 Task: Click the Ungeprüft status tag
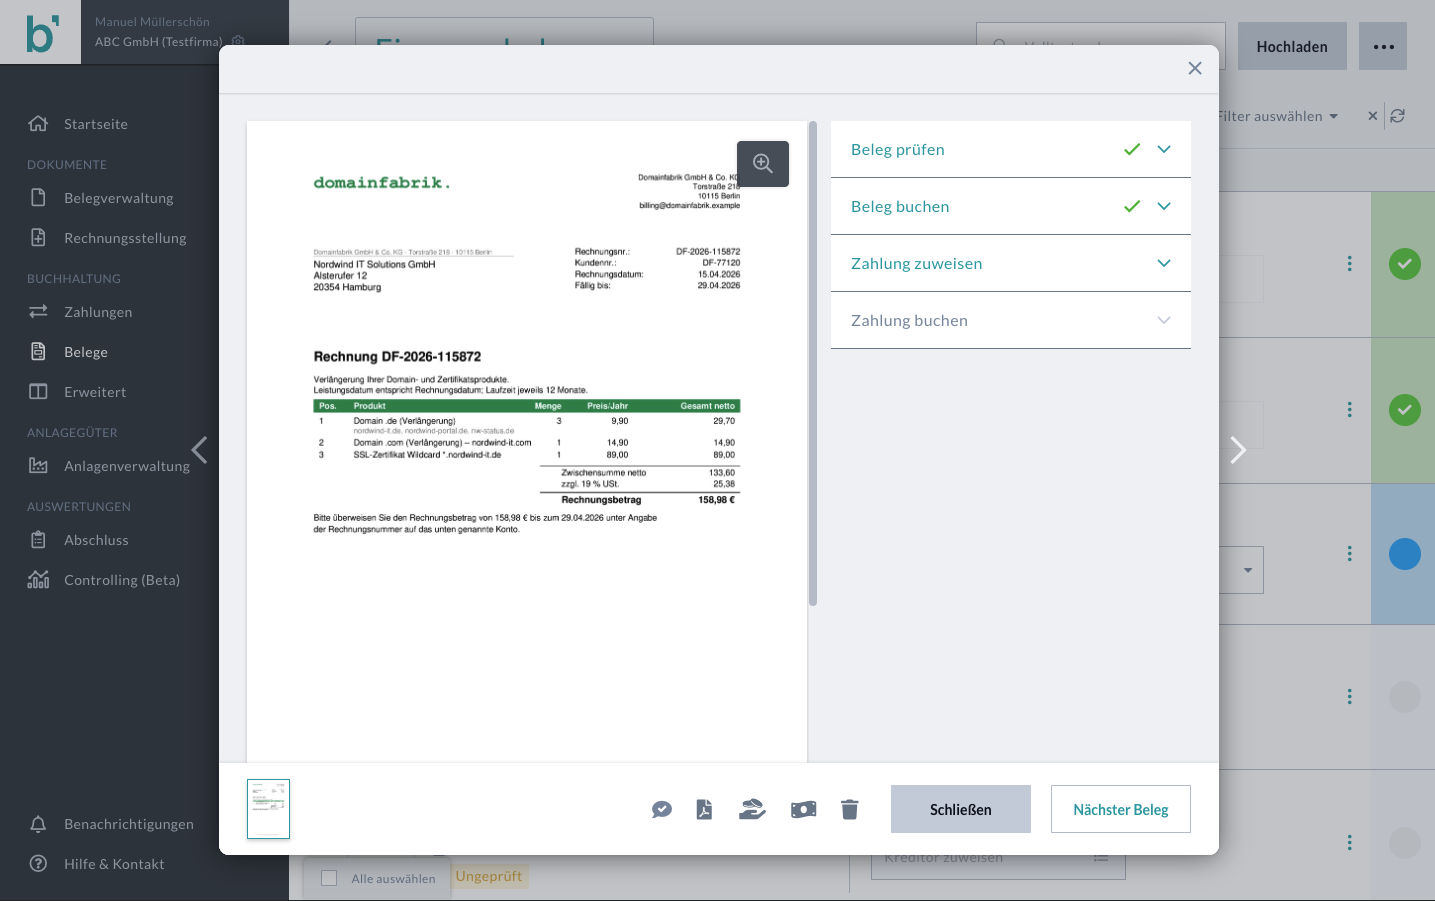click(489, 876)
